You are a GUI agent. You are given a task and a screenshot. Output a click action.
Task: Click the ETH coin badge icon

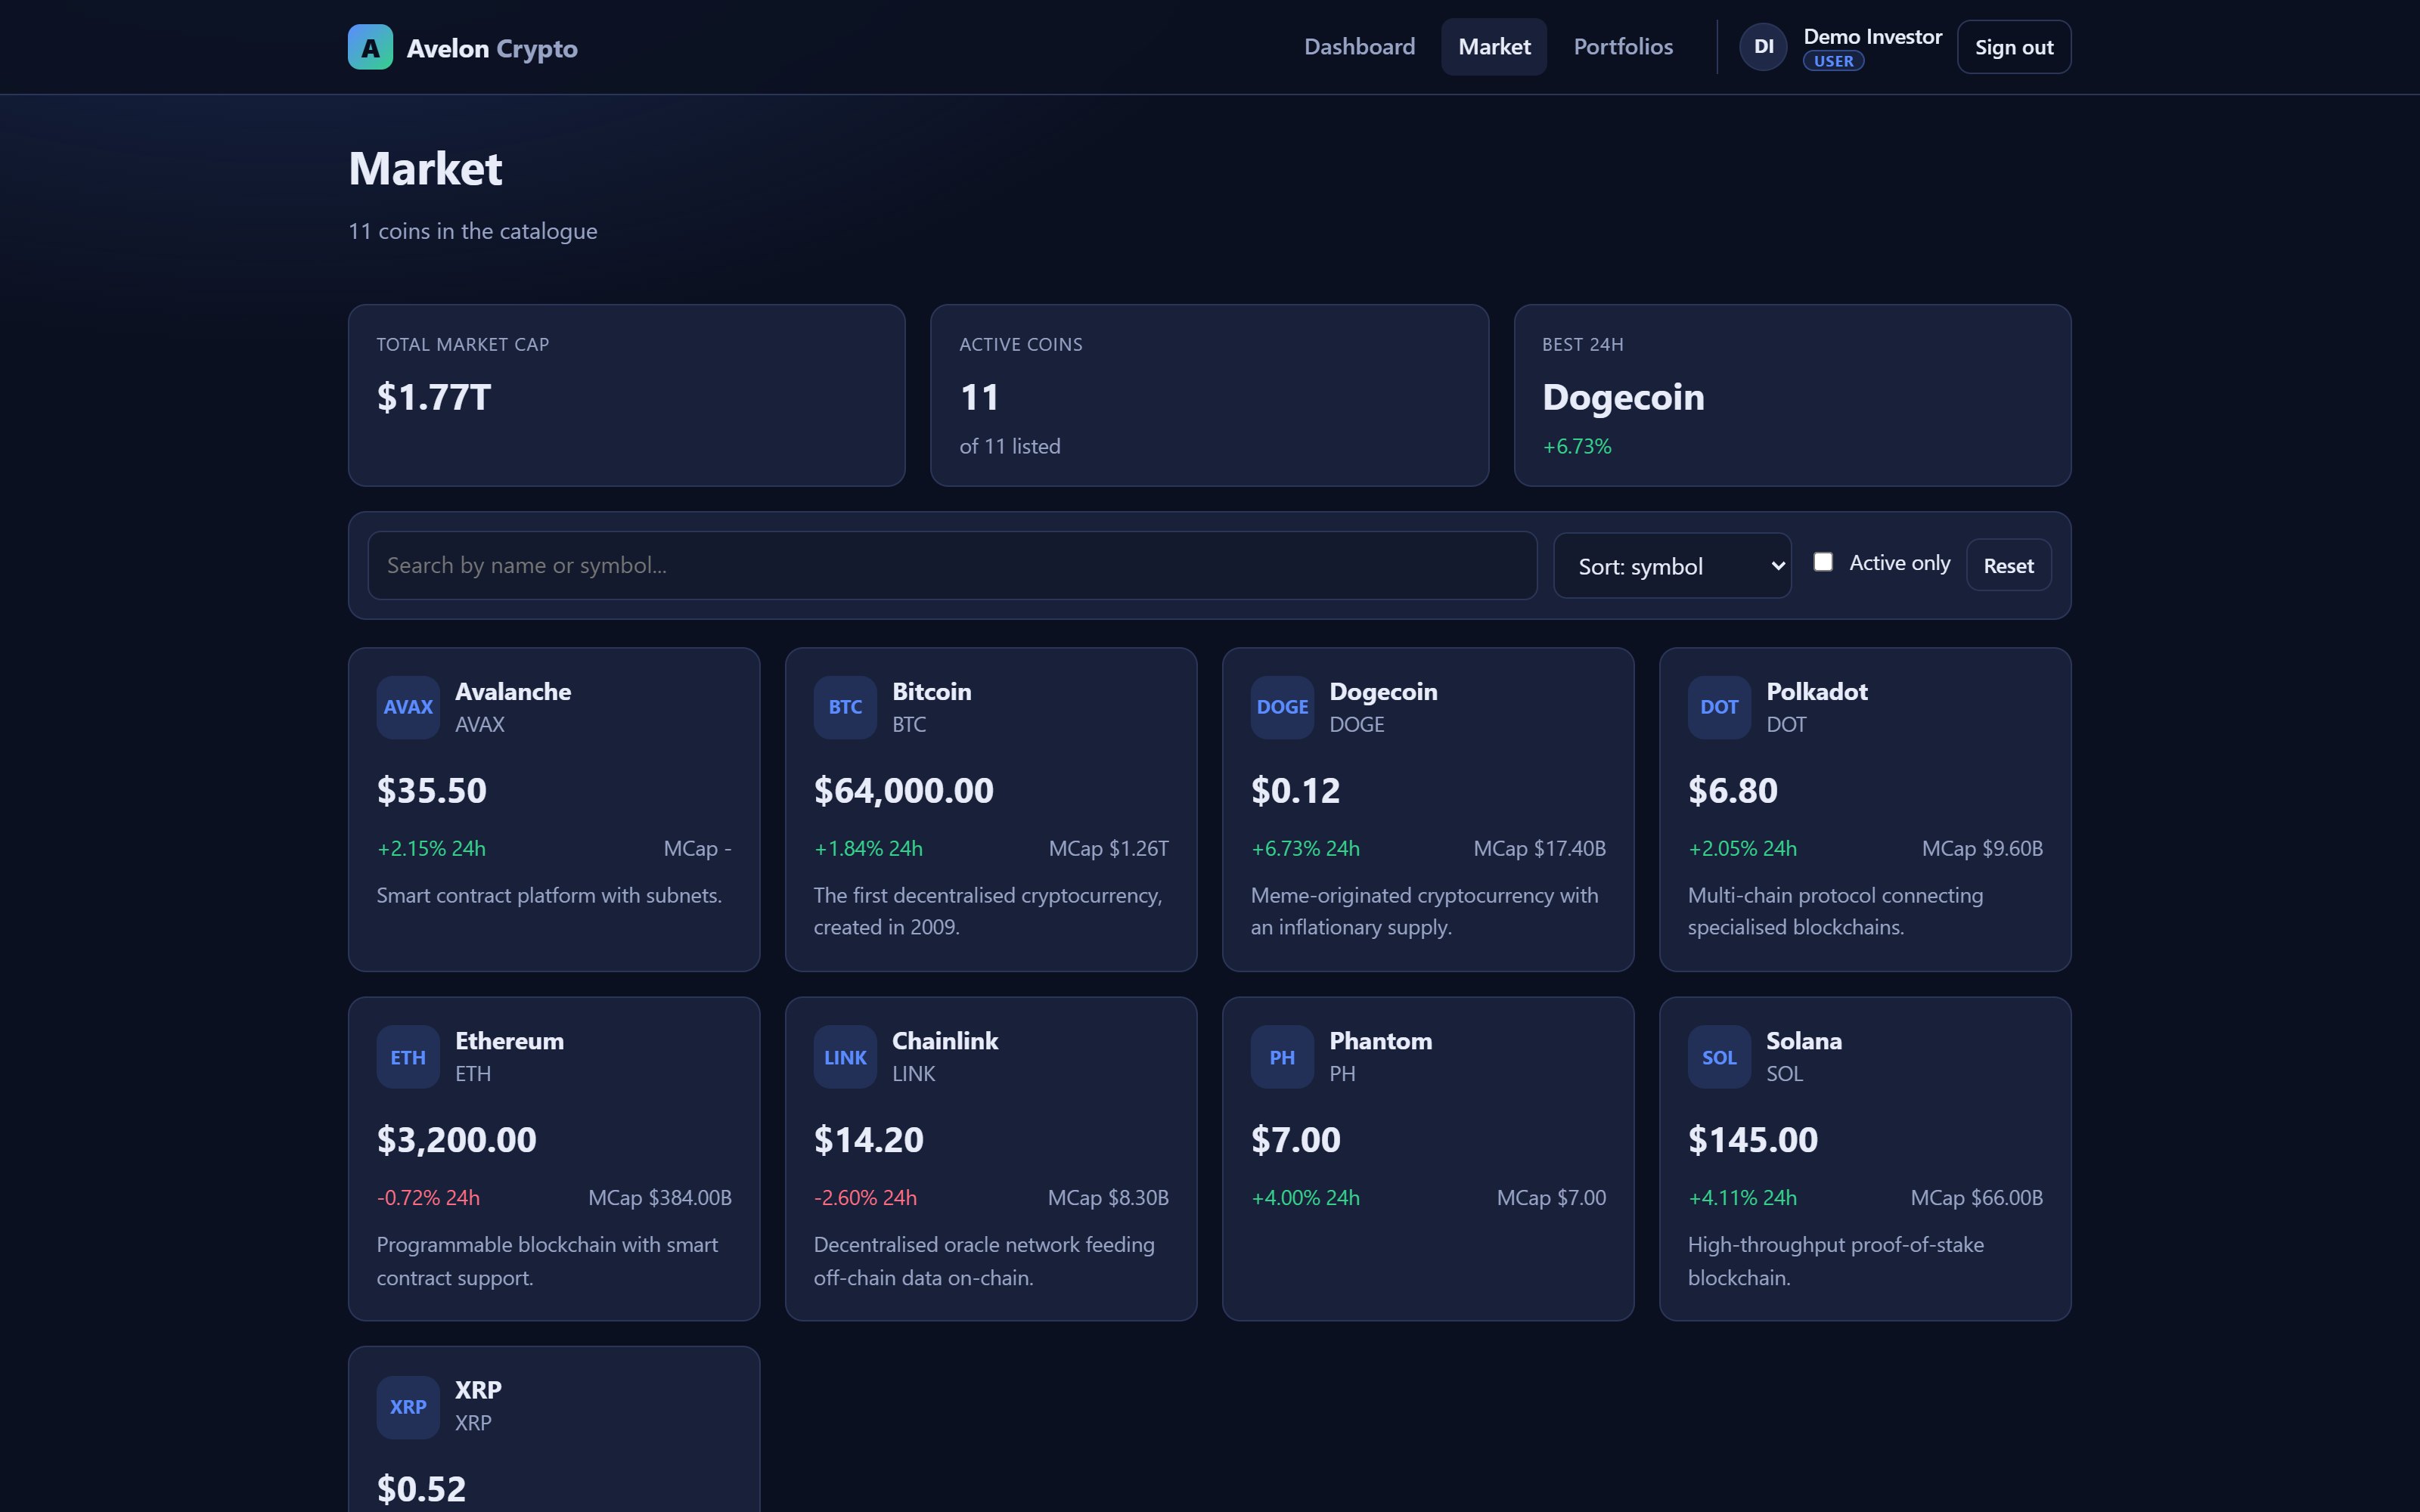click(x=408, y=1057)
